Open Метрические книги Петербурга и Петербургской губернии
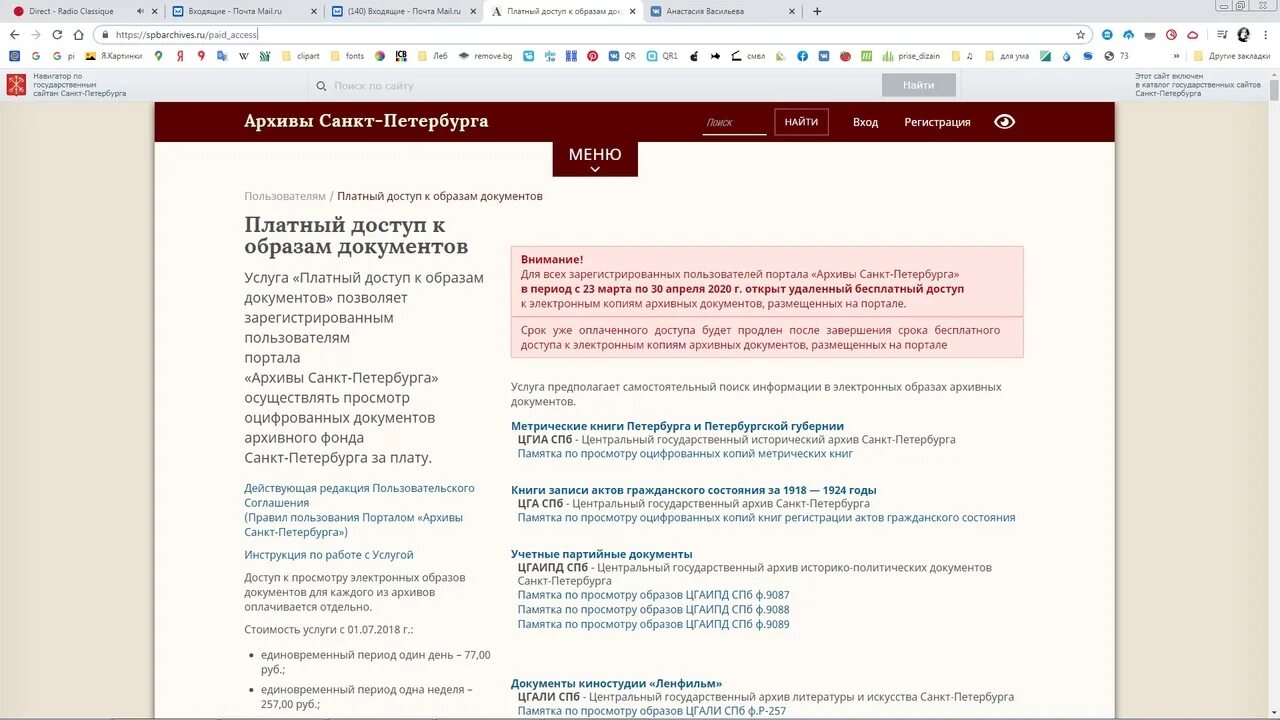 677,426
